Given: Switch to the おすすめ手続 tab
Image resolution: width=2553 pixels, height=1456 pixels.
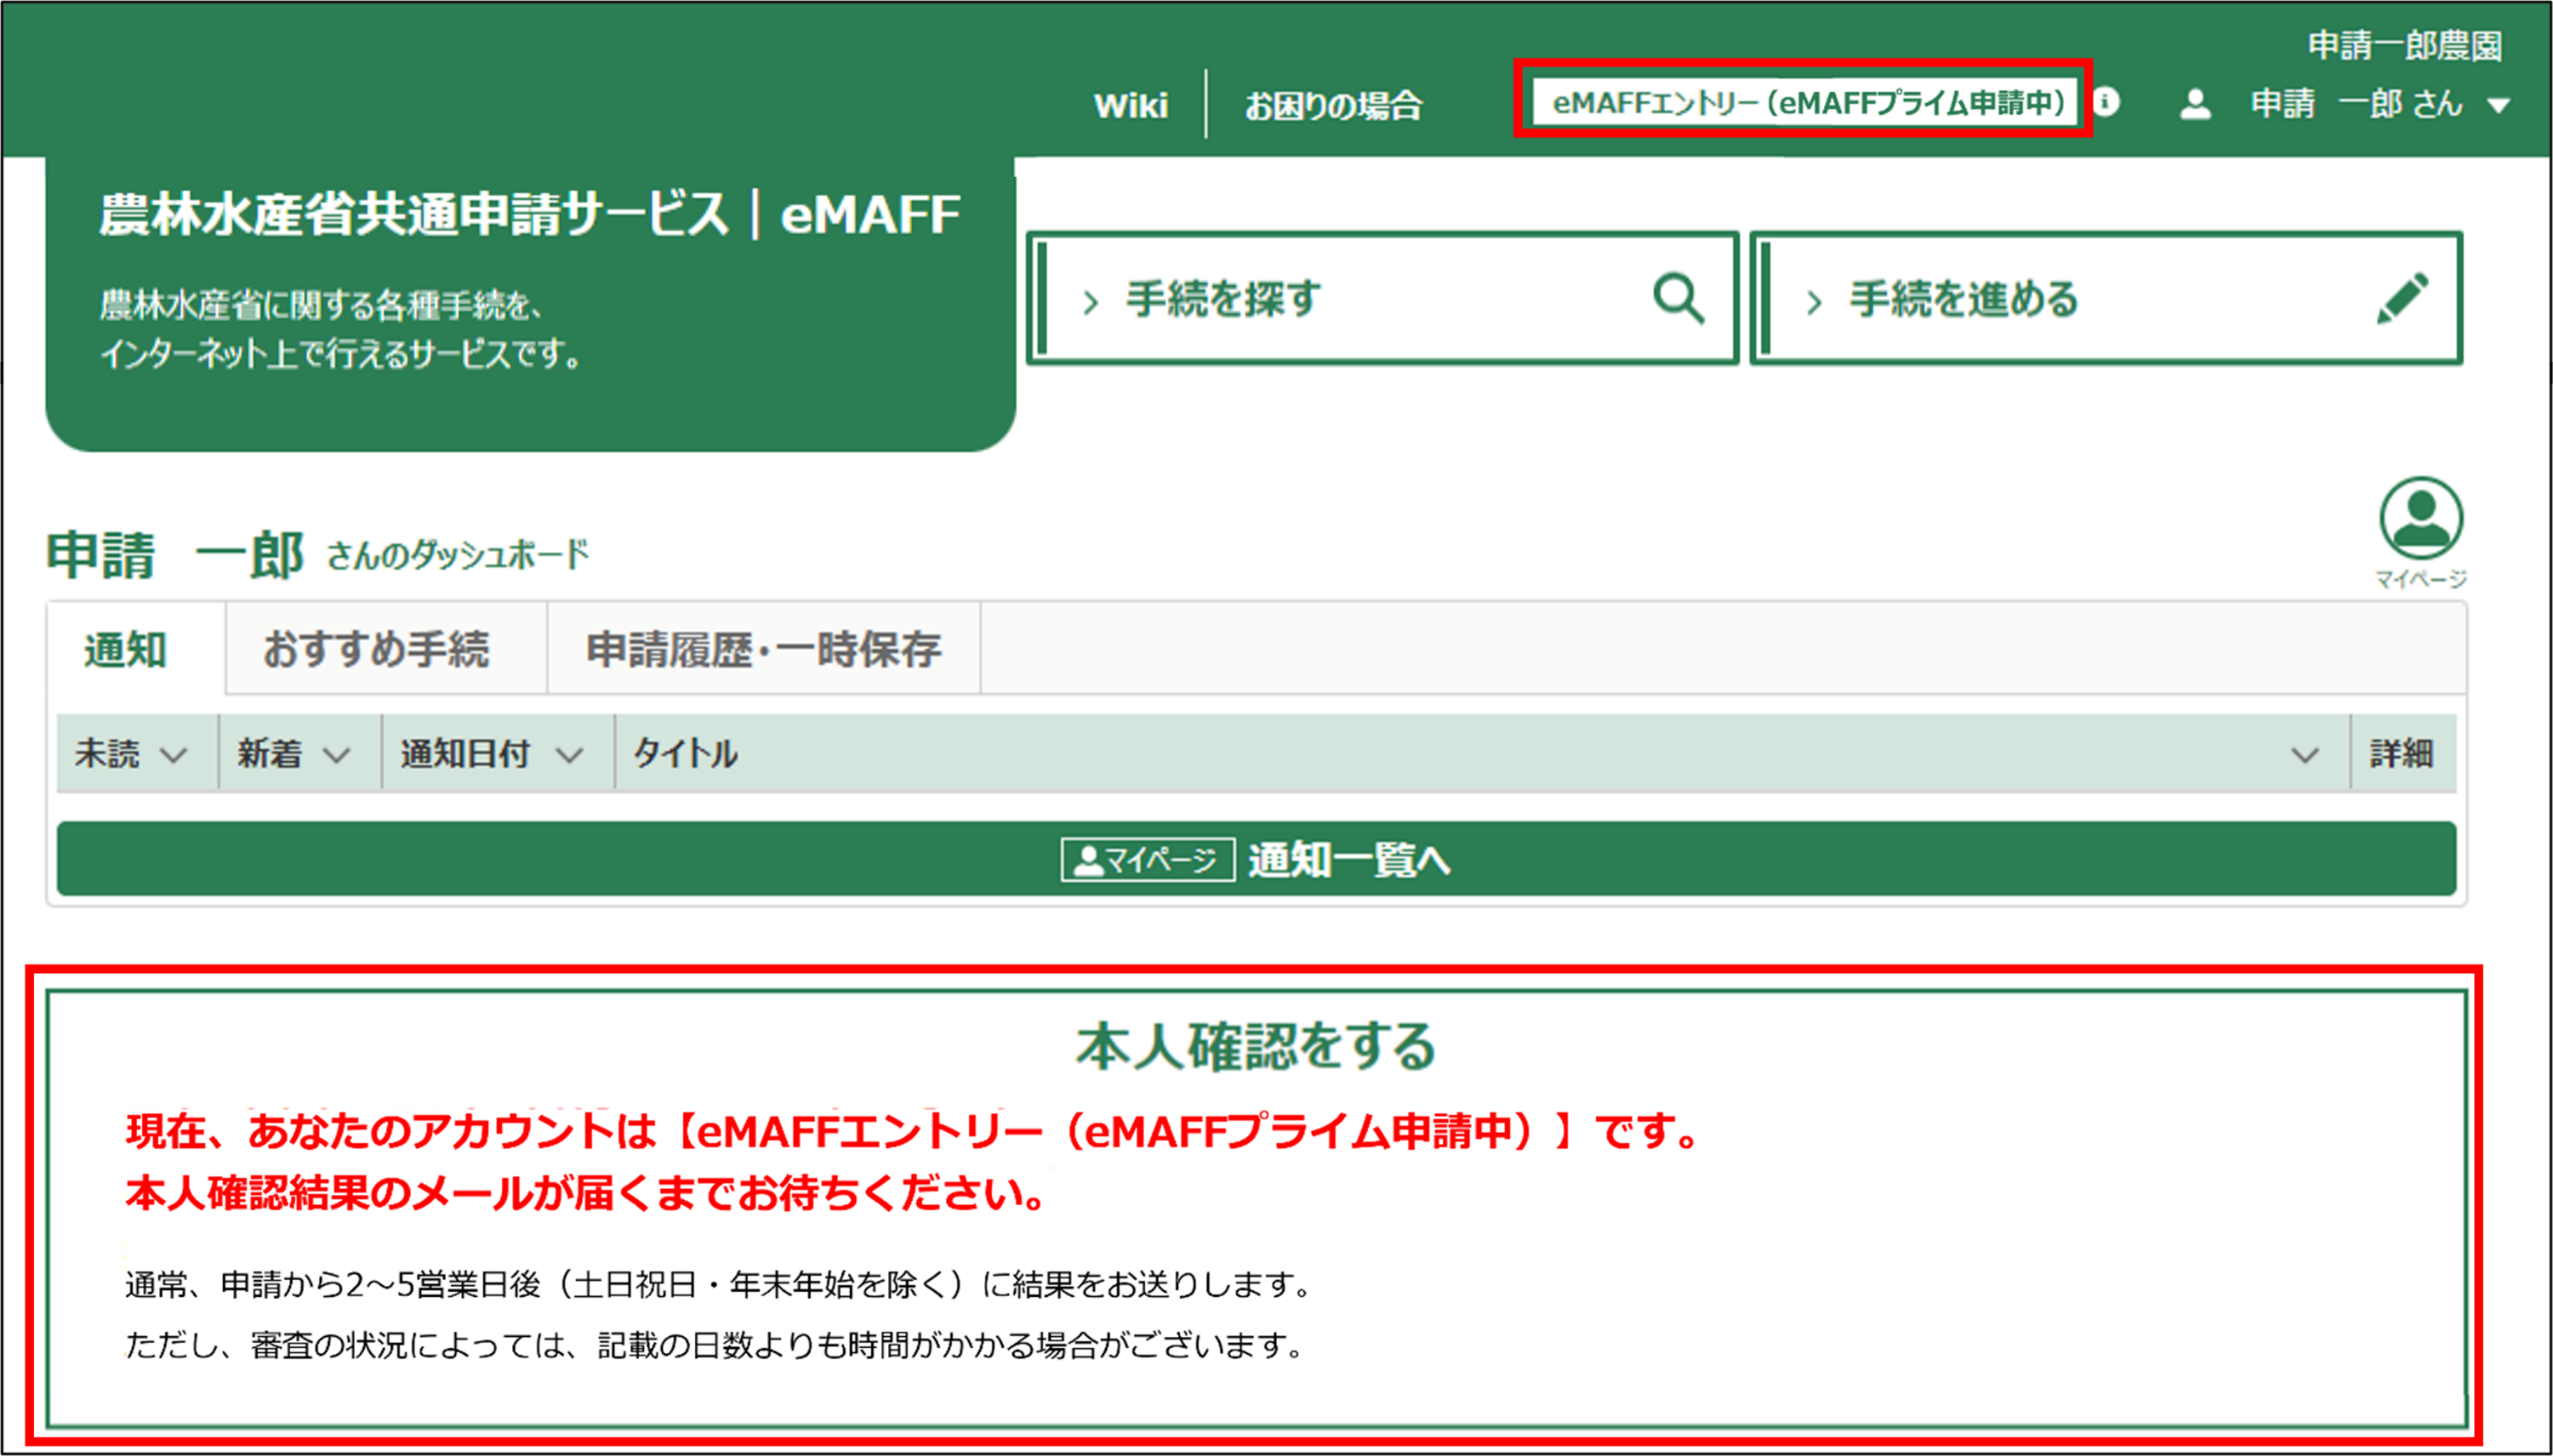Looking at the screenshot, I should (376, 649).
